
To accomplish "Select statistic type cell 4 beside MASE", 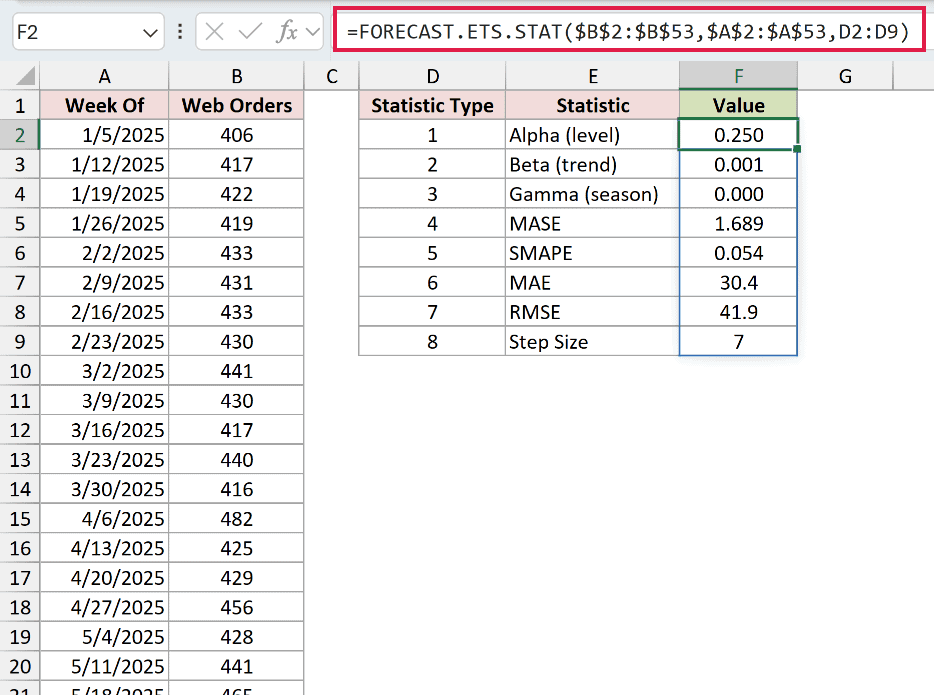I will (432, 223).
